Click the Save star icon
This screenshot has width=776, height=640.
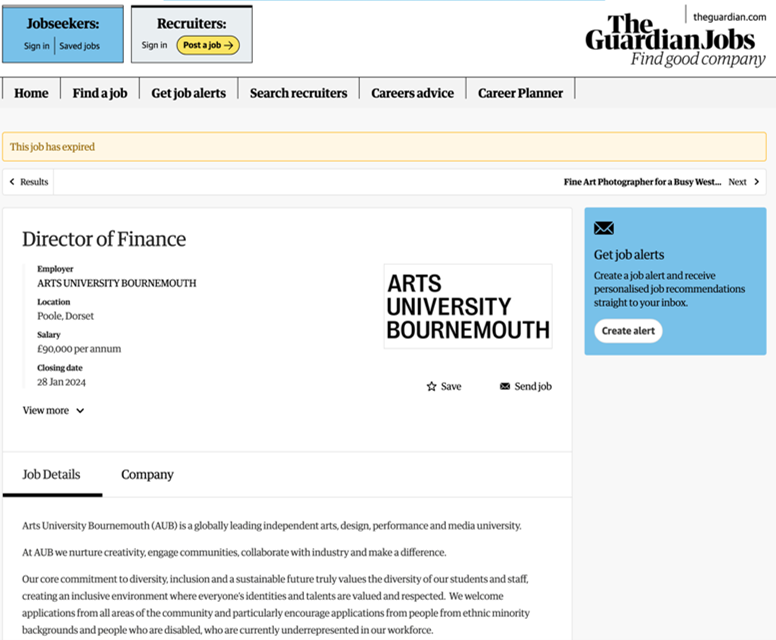pos(432,386)
